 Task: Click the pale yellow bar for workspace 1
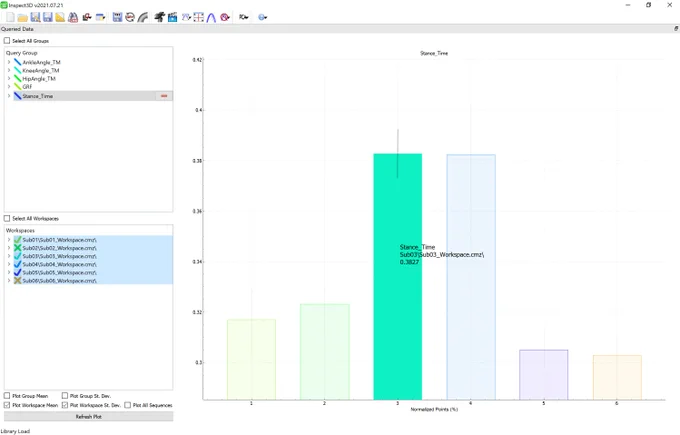point(252,360)
